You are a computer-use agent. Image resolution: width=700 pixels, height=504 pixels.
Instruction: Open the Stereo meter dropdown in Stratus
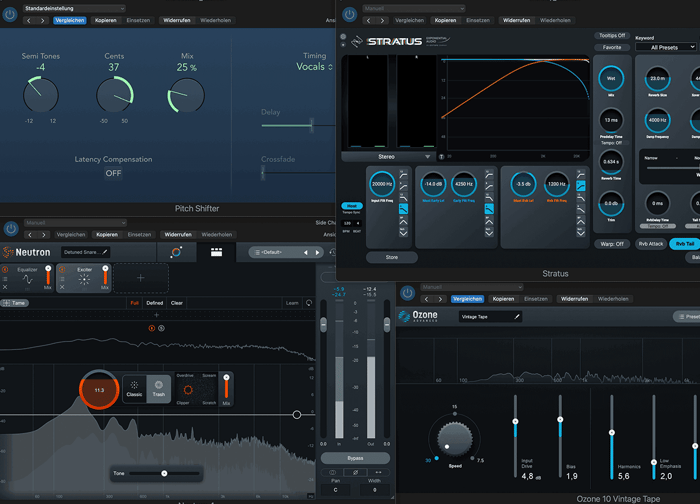coord(387,157)
